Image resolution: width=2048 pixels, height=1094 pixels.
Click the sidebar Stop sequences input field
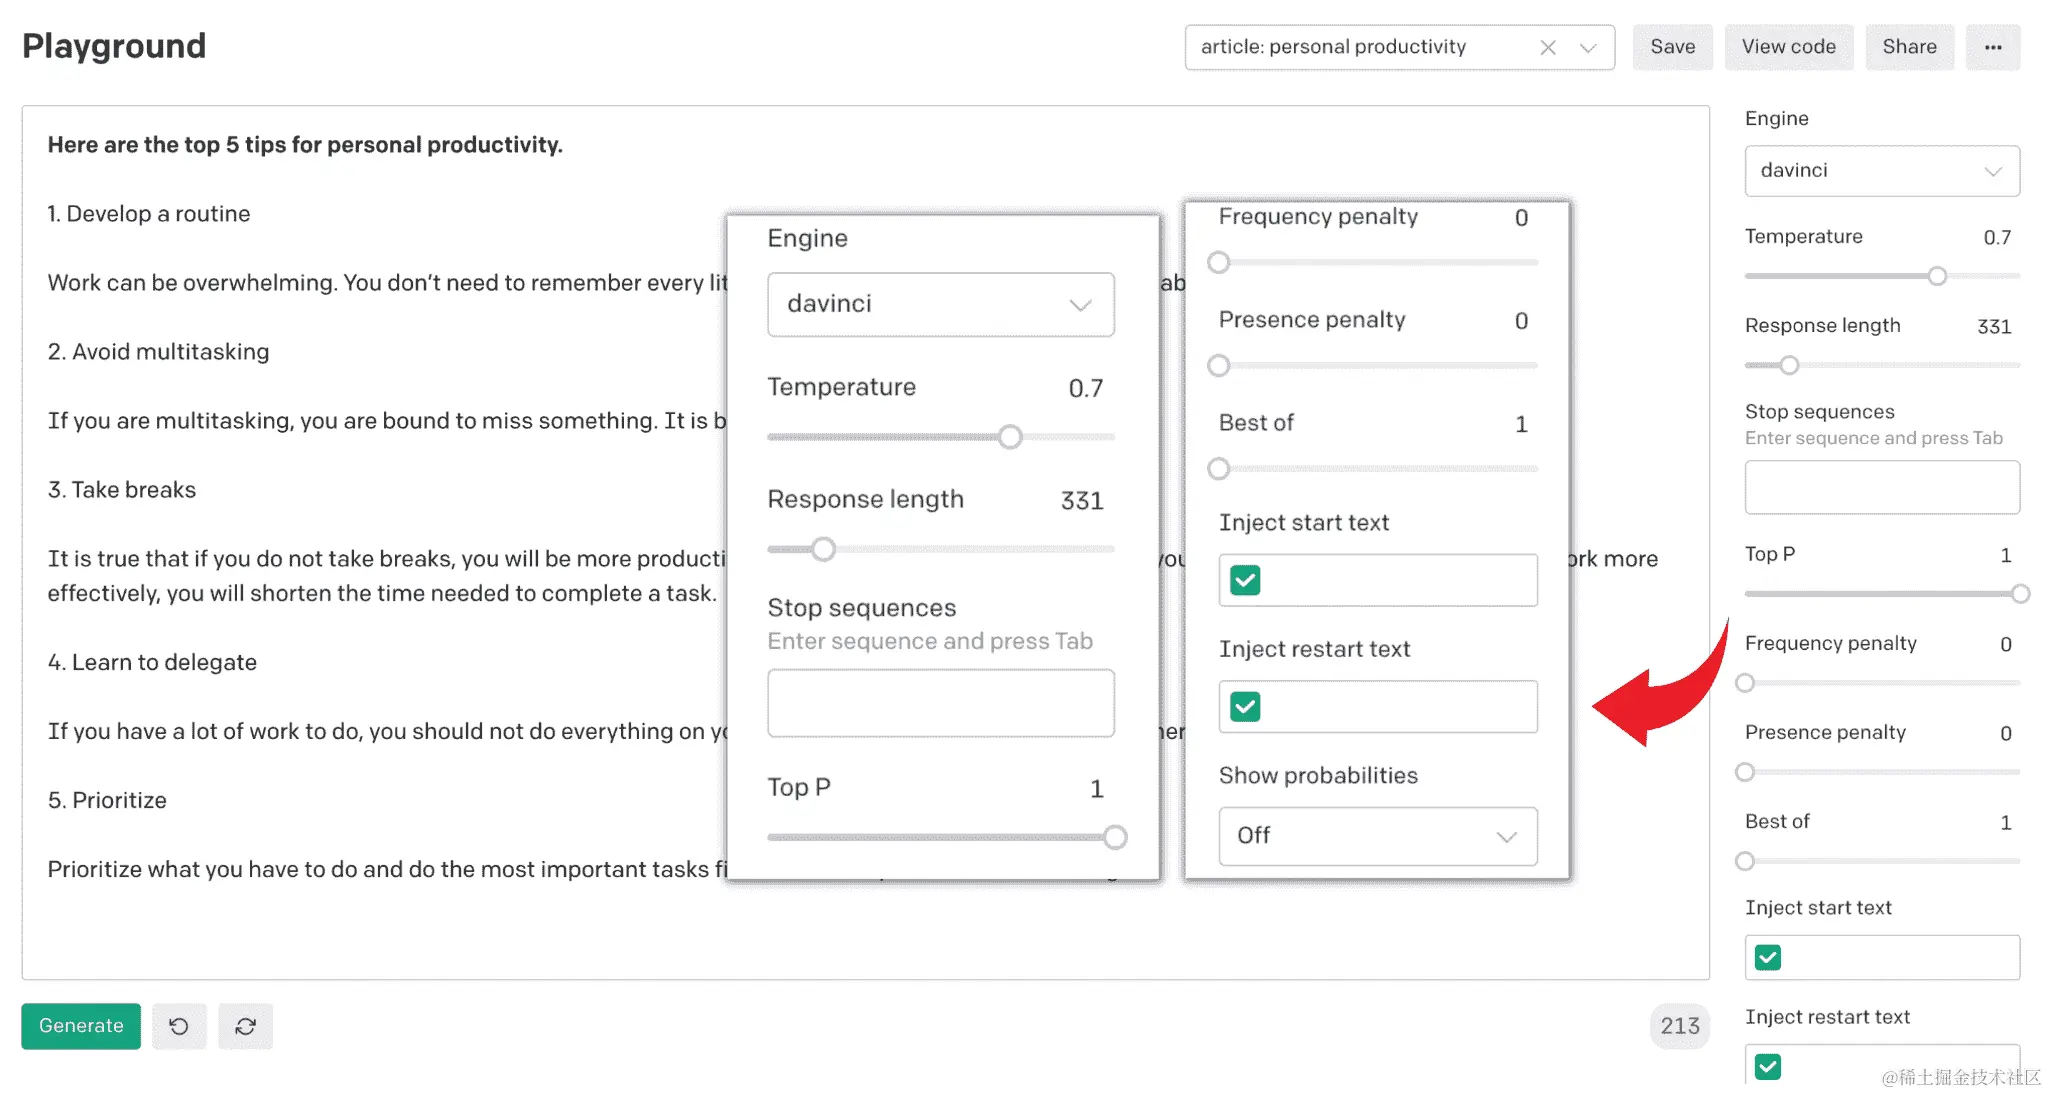point(1882,487)
